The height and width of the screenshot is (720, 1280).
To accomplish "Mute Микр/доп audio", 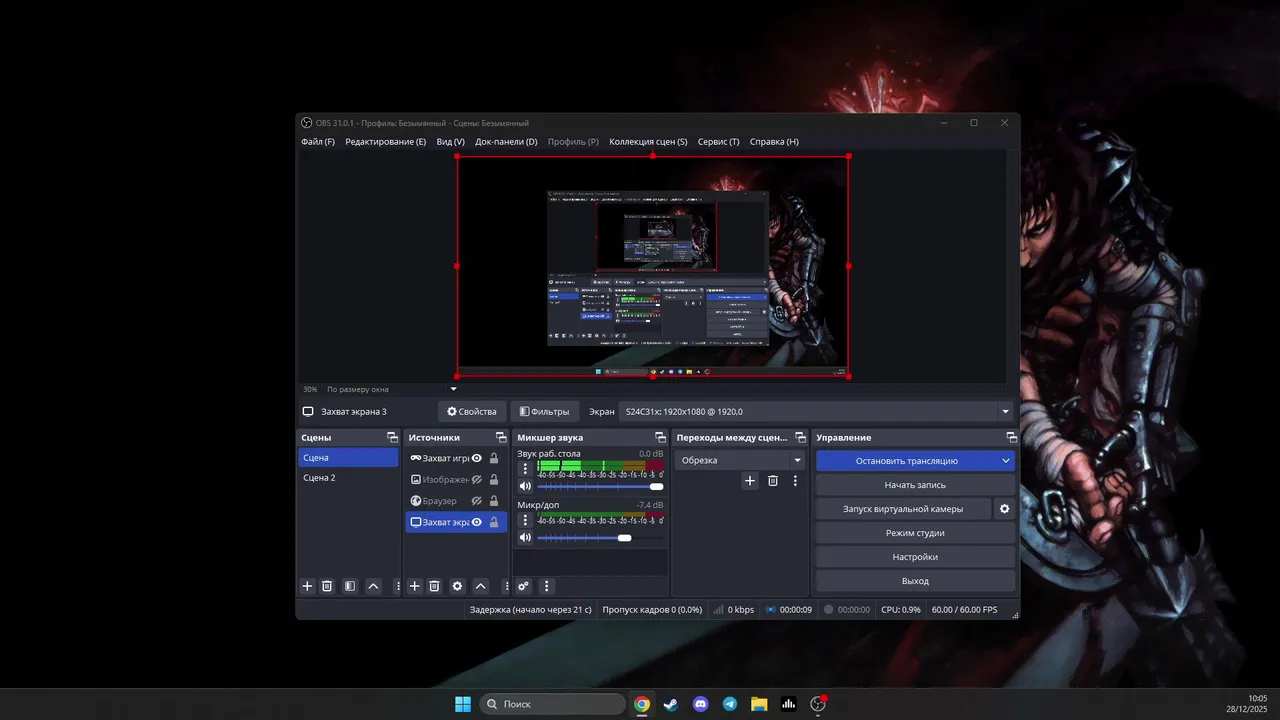I will [x=526, y=538].
